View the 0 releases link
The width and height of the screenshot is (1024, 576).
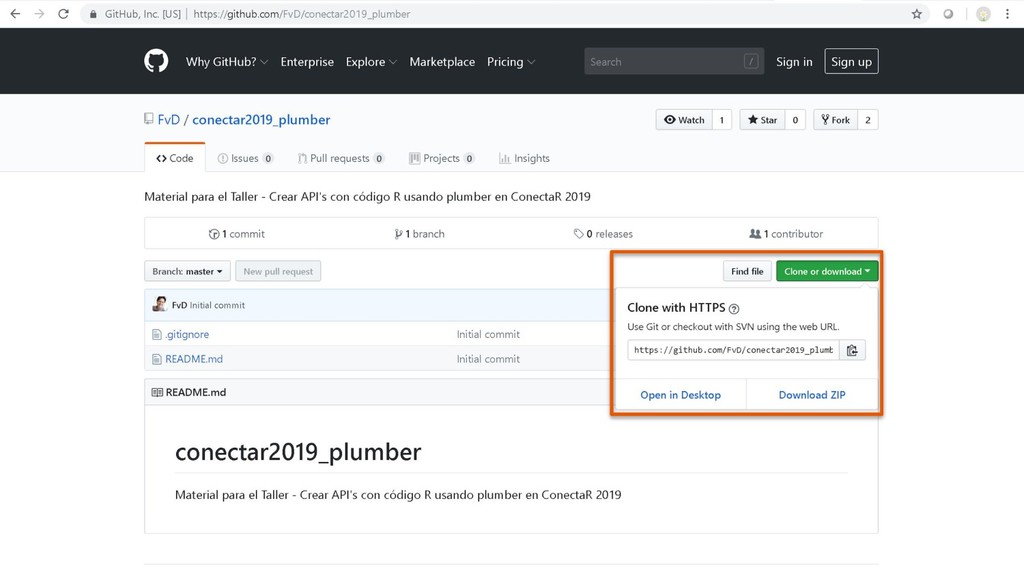click(x=603, y=234)
